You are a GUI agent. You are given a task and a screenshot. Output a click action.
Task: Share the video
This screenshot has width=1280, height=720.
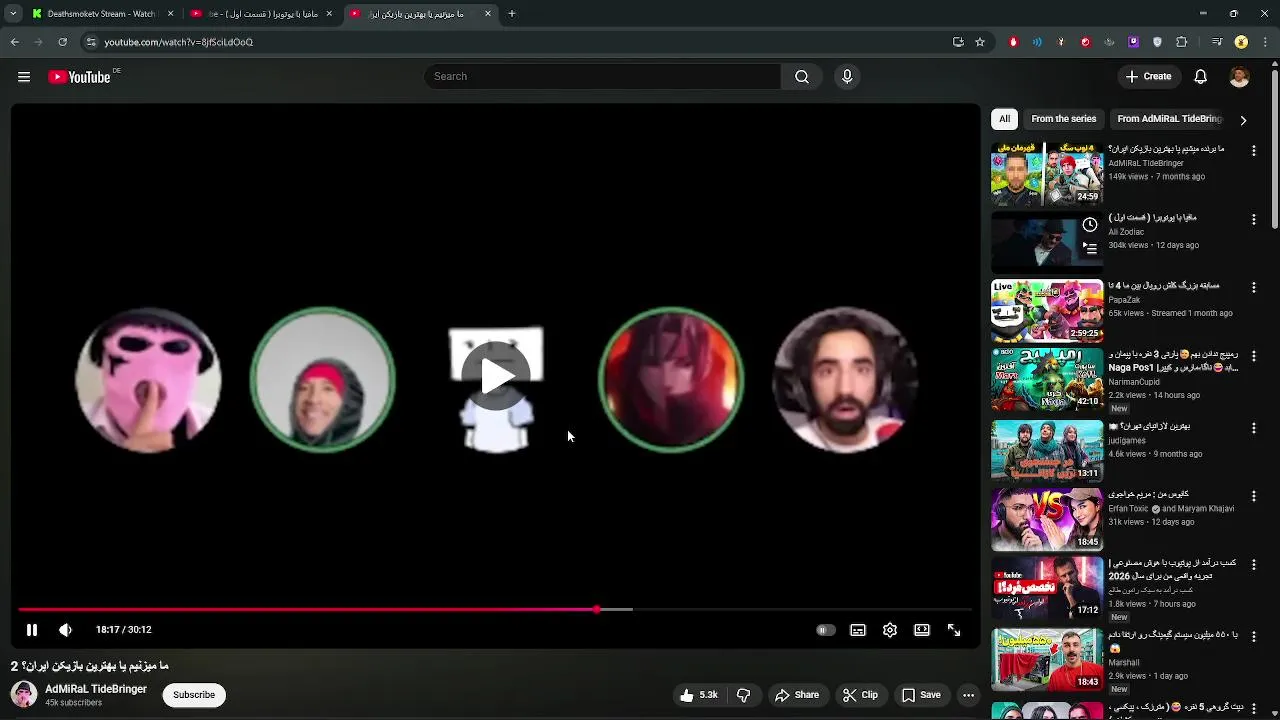coord(797,695)
